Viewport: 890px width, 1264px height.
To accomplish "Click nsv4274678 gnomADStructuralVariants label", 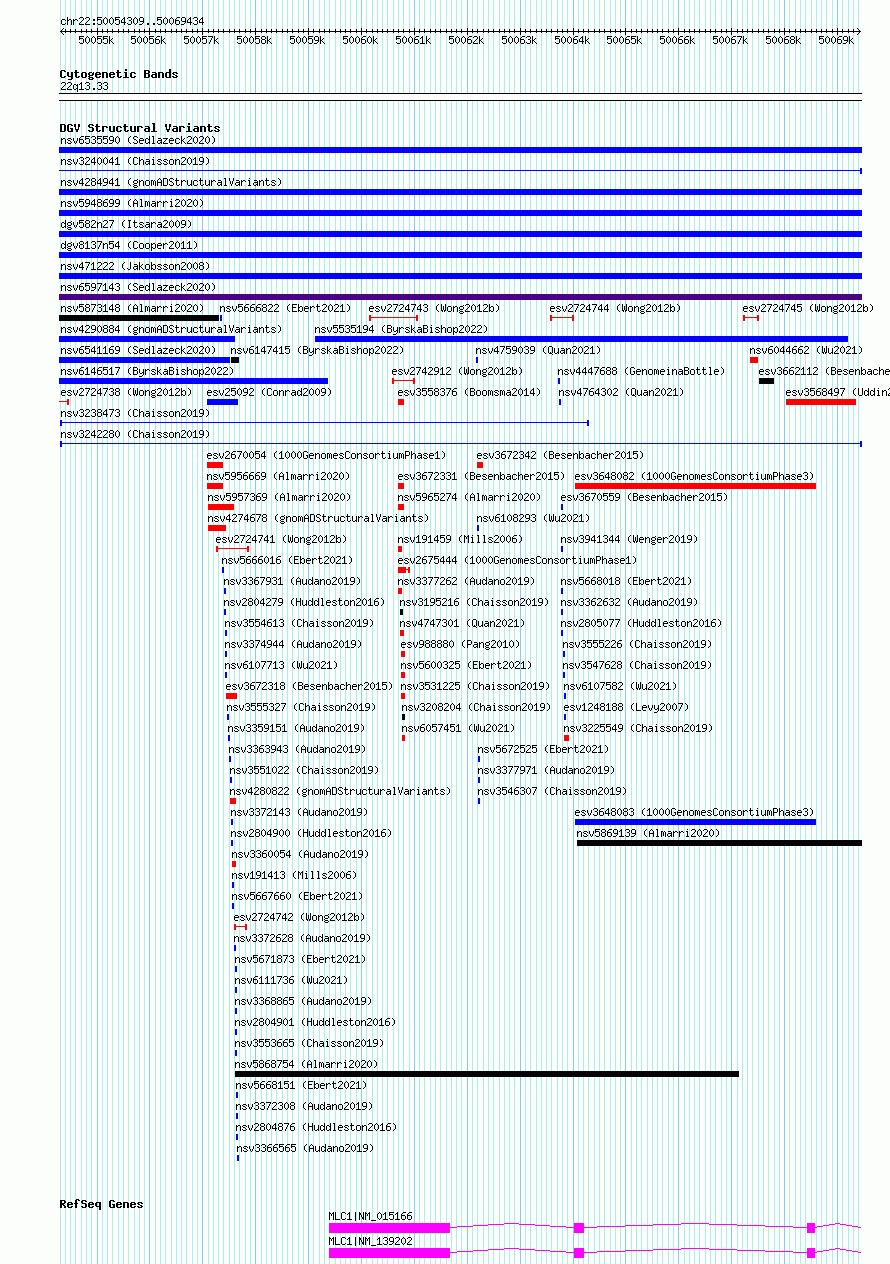I will 318,519.
